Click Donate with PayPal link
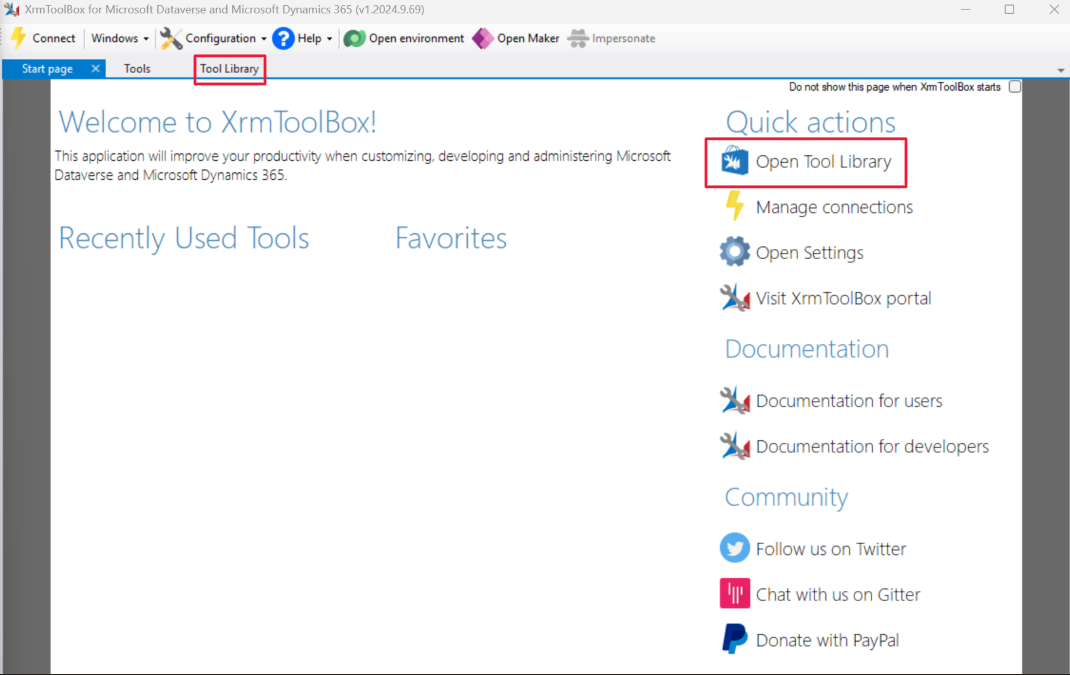The image size is (1070, 675). (827, 640)
